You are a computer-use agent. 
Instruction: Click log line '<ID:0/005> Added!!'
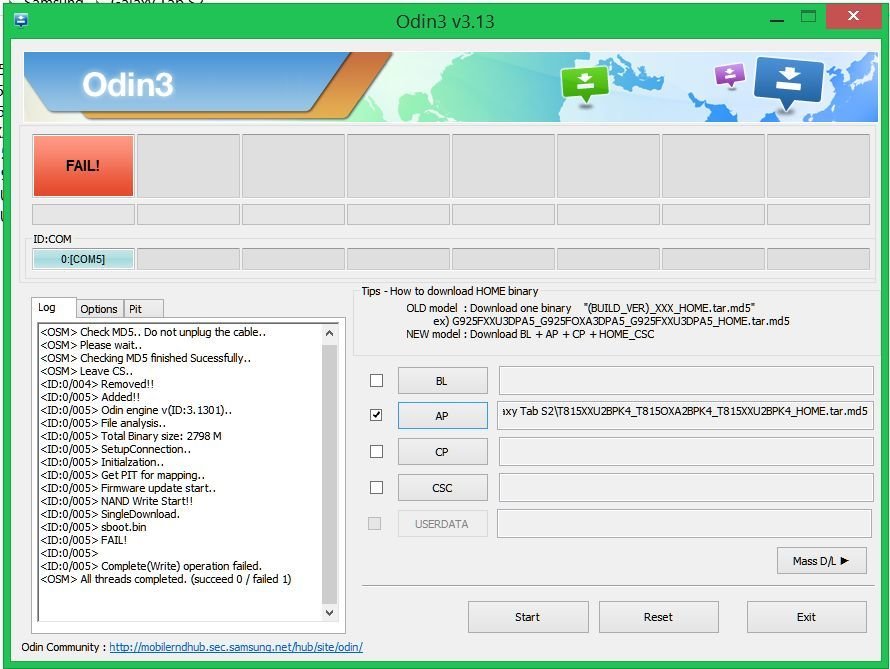pos(90,397)
